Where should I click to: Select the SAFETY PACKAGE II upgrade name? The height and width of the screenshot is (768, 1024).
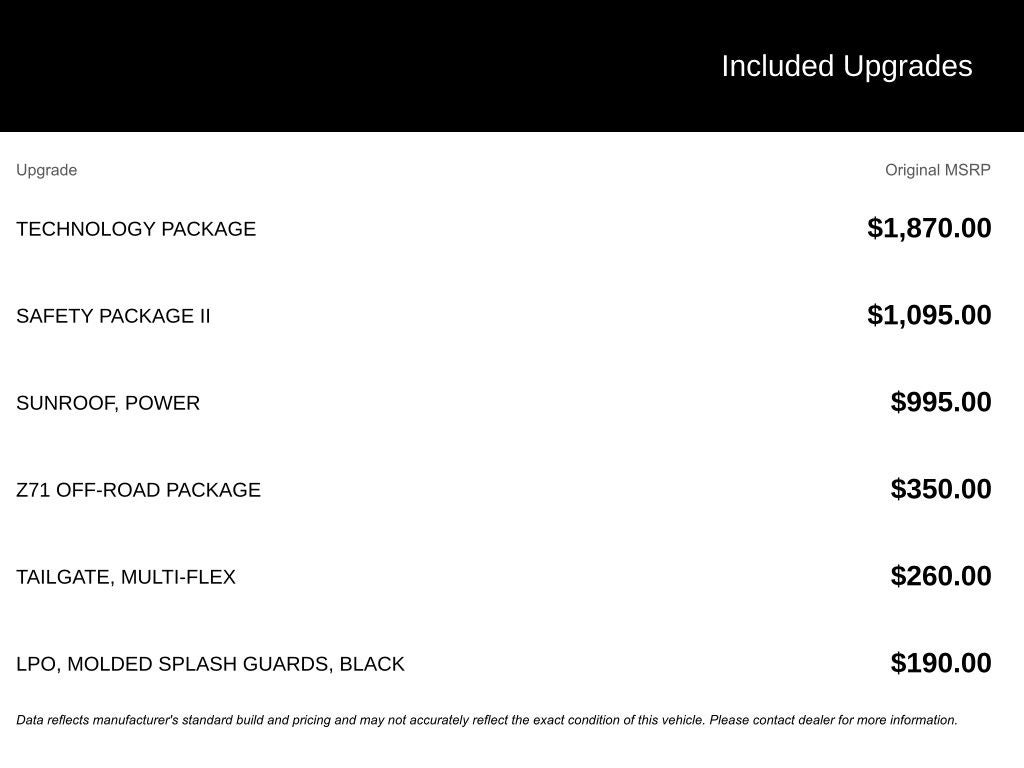113,316
